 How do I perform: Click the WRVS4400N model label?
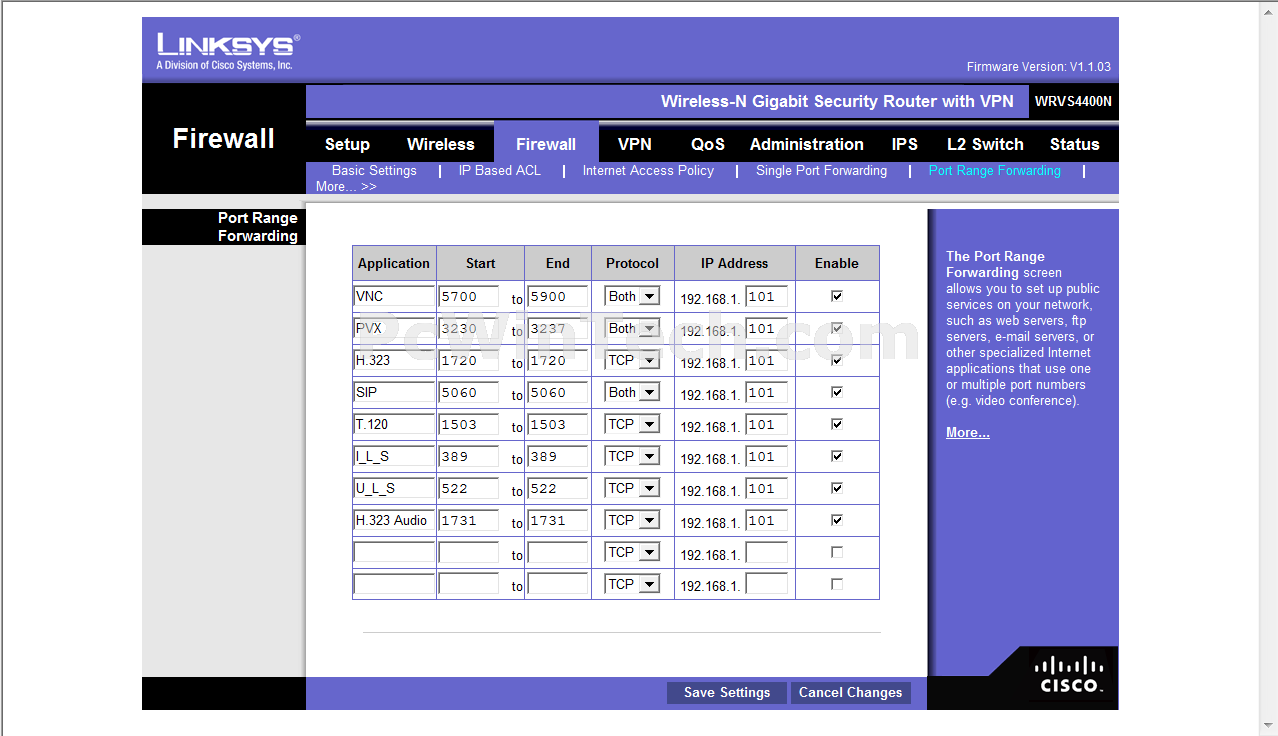tap(1073, 101)
